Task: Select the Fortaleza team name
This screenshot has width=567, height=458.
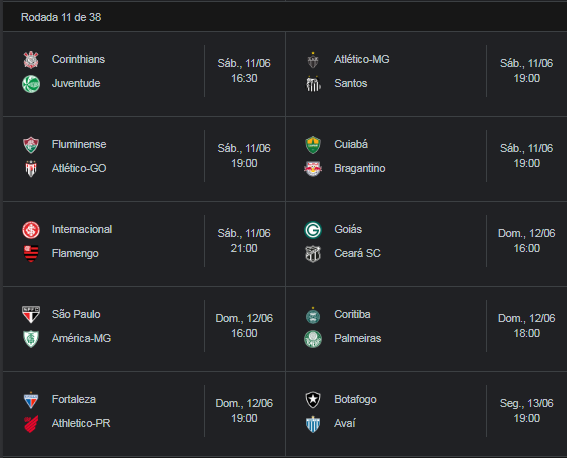Action: pyautogui.click(x=74, y=399)
